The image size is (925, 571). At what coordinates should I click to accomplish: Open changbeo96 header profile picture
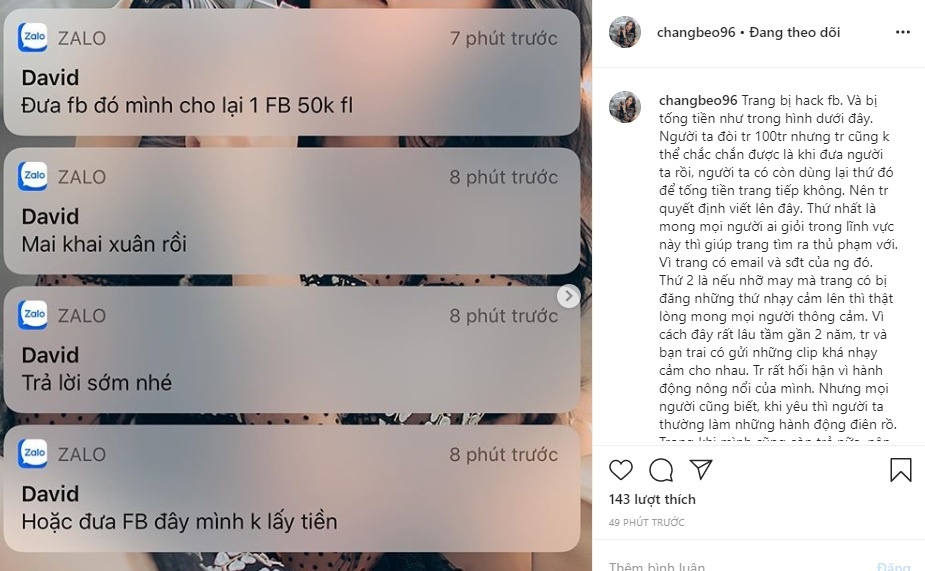(625, 32)
